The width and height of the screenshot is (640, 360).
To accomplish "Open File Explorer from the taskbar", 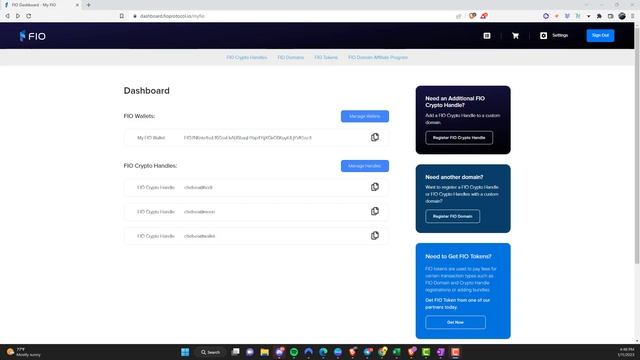I will coord(264,352).
